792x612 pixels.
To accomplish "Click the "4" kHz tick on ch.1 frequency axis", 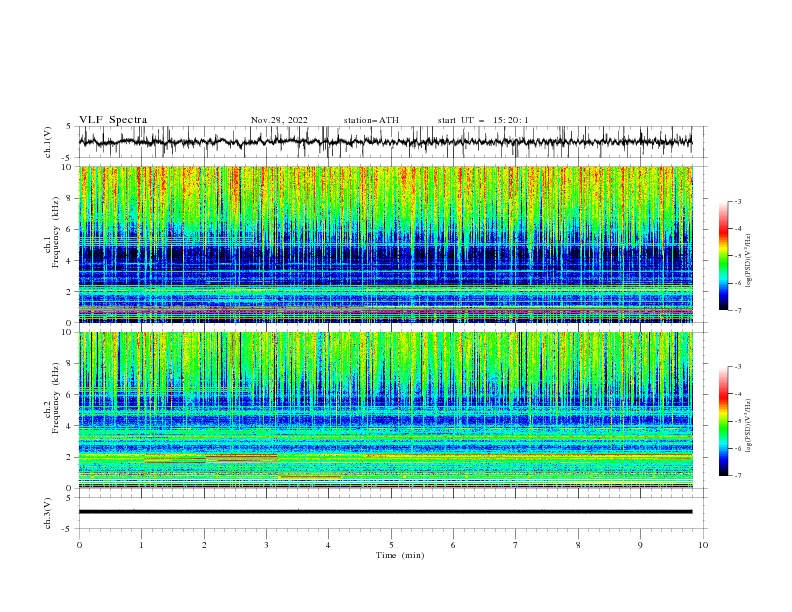I will (x=70, y=261).
